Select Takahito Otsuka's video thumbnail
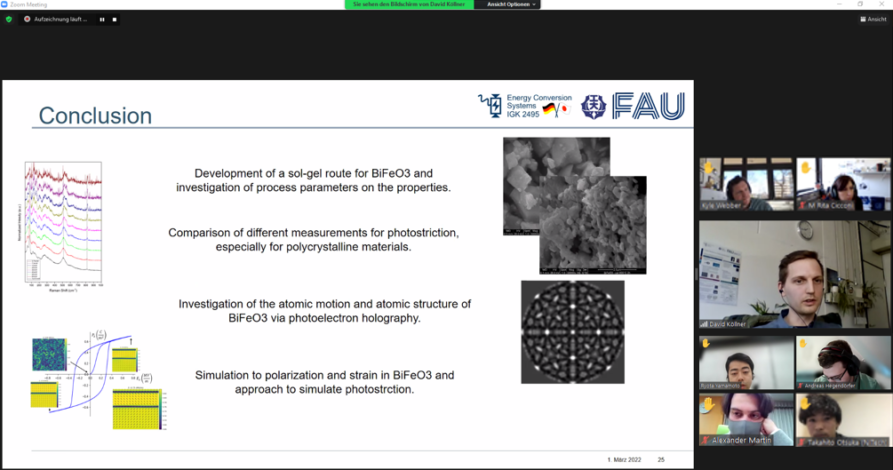 pyautogui.click(x=843, y=419)
